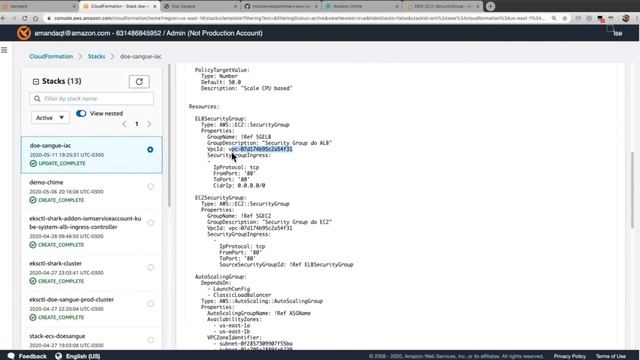Open the Terms of Use link
Screen dimensions: 640x360
coord(611,356)
